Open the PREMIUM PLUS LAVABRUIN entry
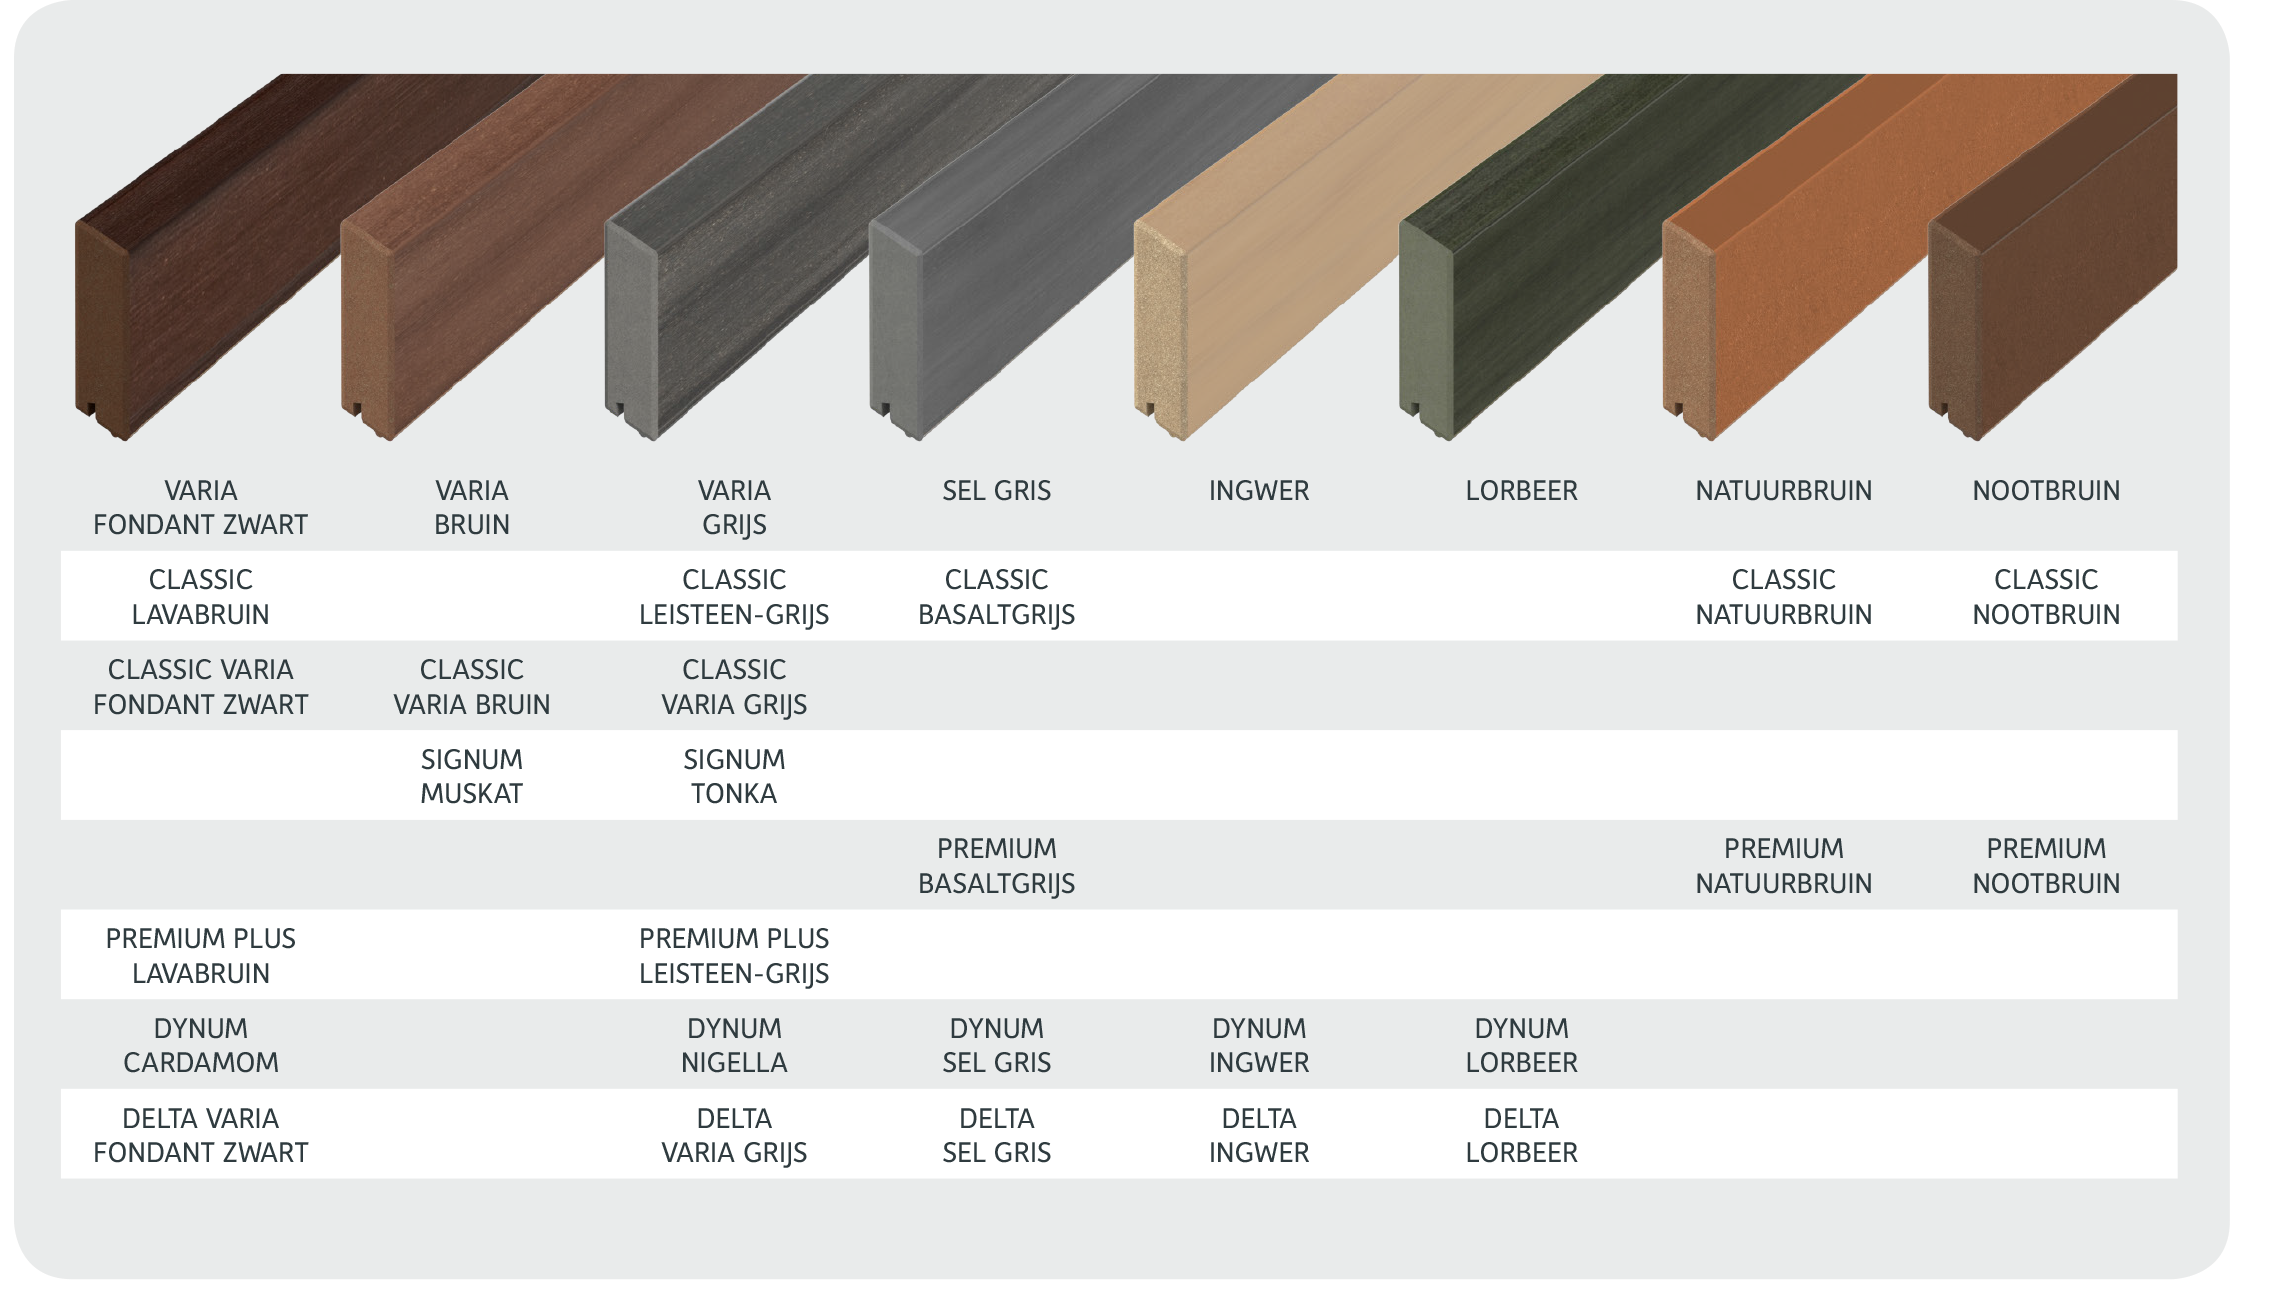 200,955
